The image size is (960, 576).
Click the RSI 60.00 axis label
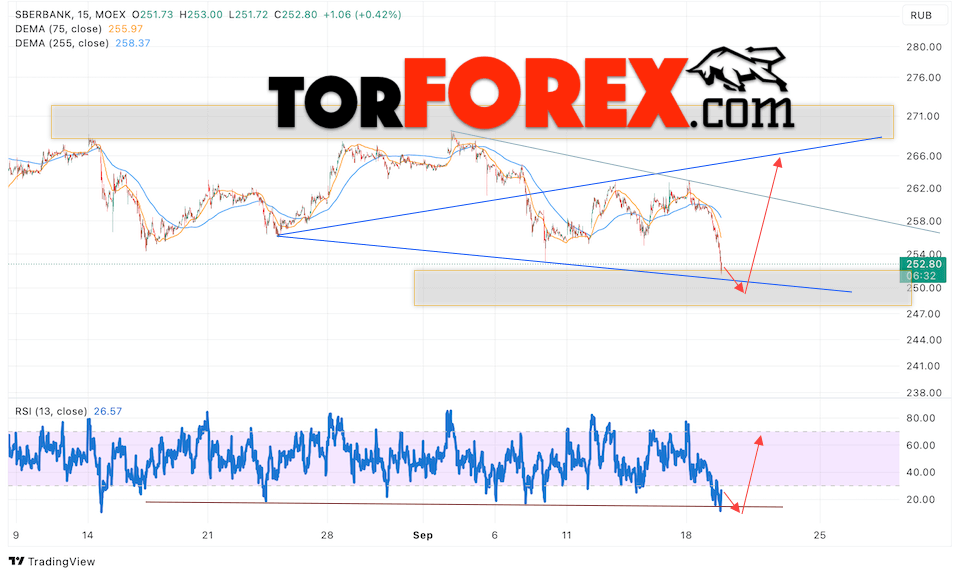[920, 445]
